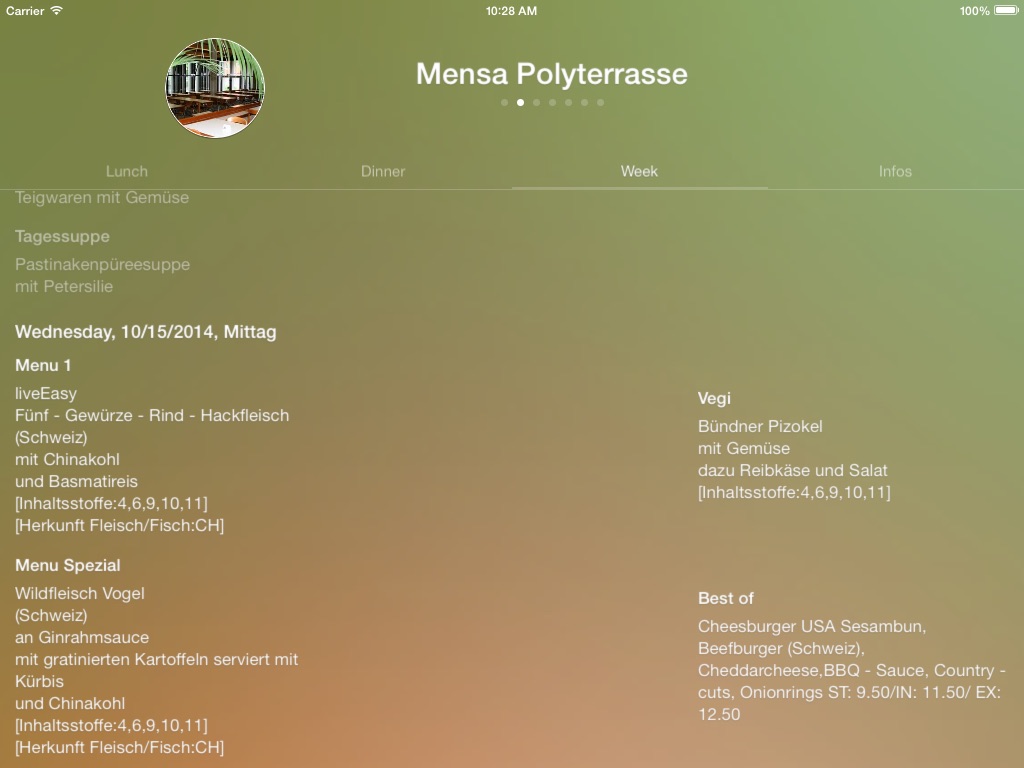Tap the Mensa Polyterrasse round photo

tap(215, 88)
